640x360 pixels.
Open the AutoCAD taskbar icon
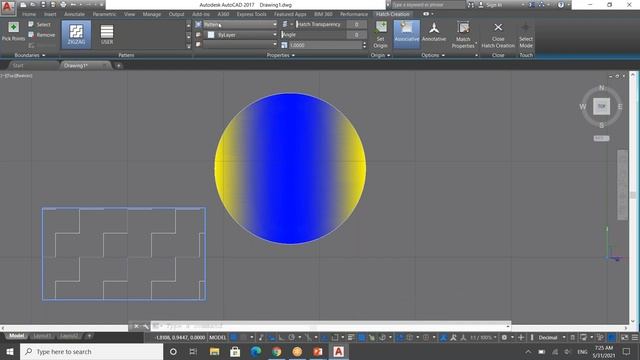(x=338, y=351)
